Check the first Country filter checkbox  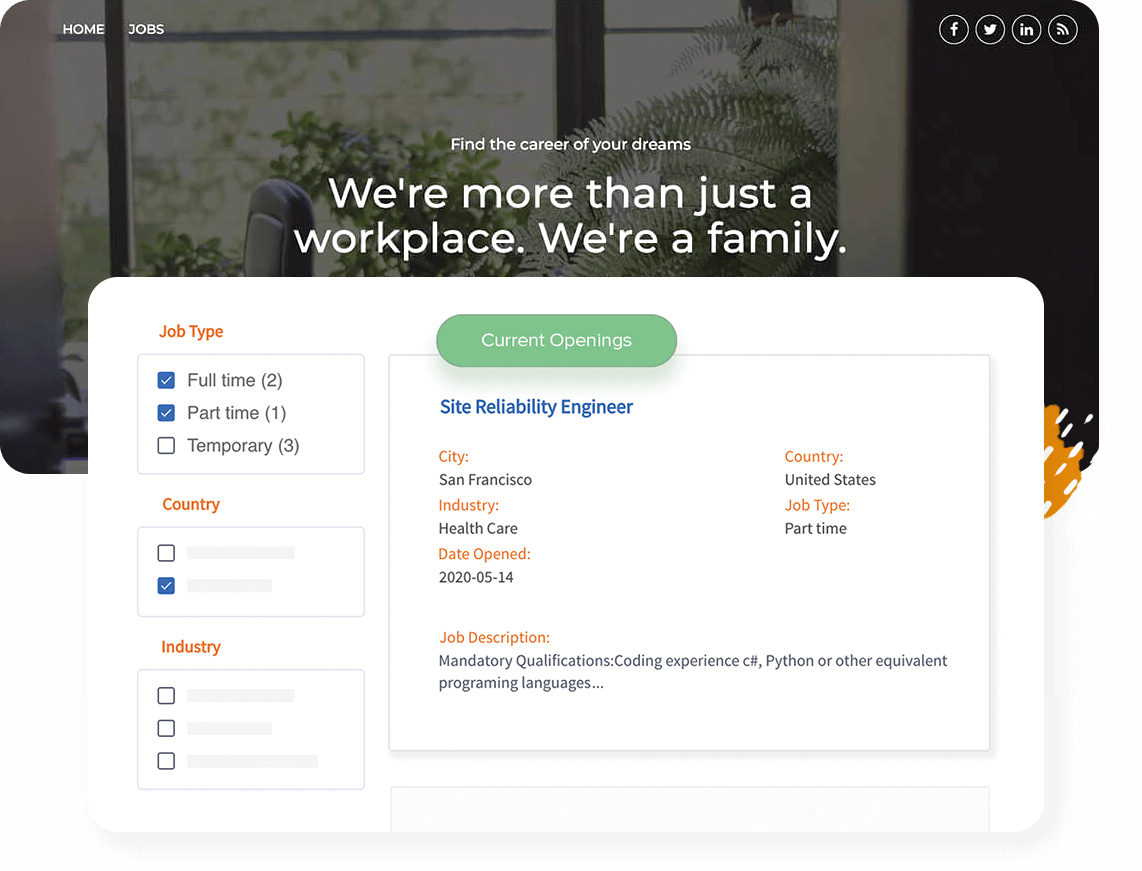click(166, 553)
